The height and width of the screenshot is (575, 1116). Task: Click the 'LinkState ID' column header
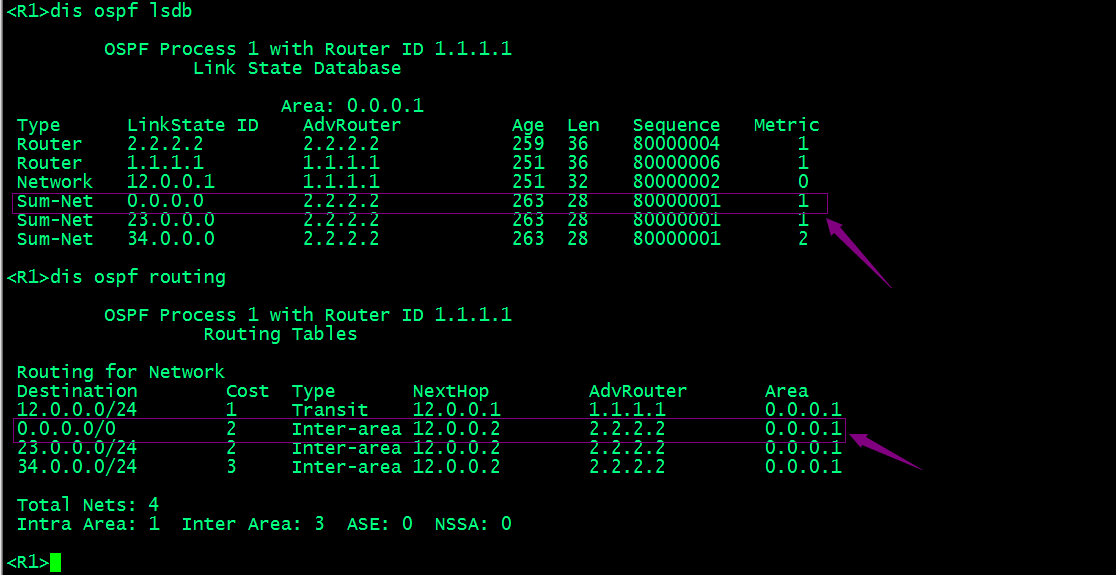(192, 125)
